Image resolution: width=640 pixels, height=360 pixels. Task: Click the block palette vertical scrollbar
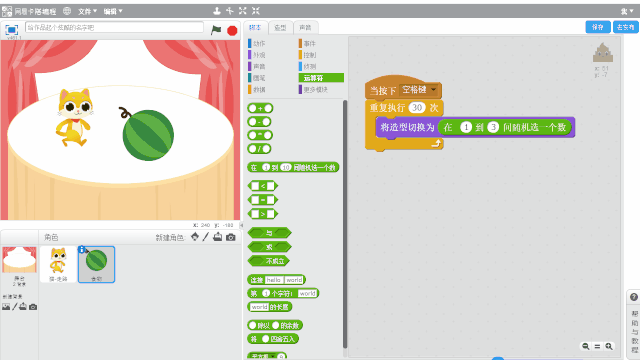click(345, 224)
